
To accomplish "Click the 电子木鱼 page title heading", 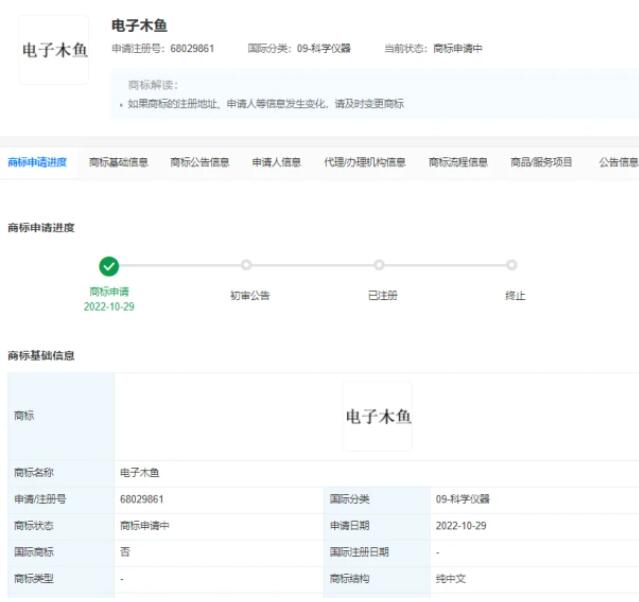I will click(x=139, y=25).
